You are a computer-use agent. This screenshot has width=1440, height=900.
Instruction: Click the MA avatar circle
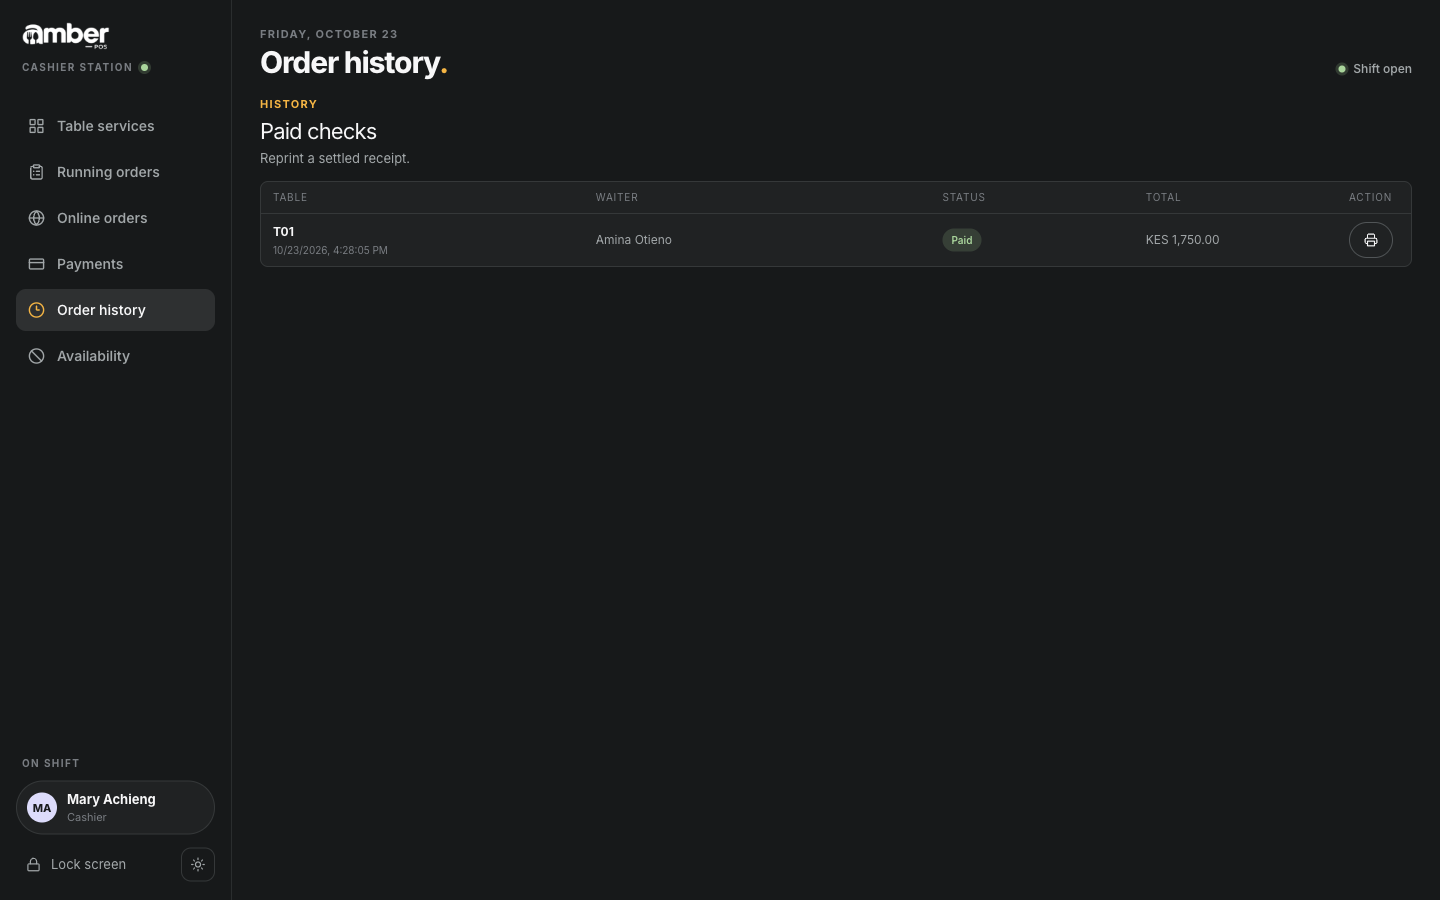(42, 808)
